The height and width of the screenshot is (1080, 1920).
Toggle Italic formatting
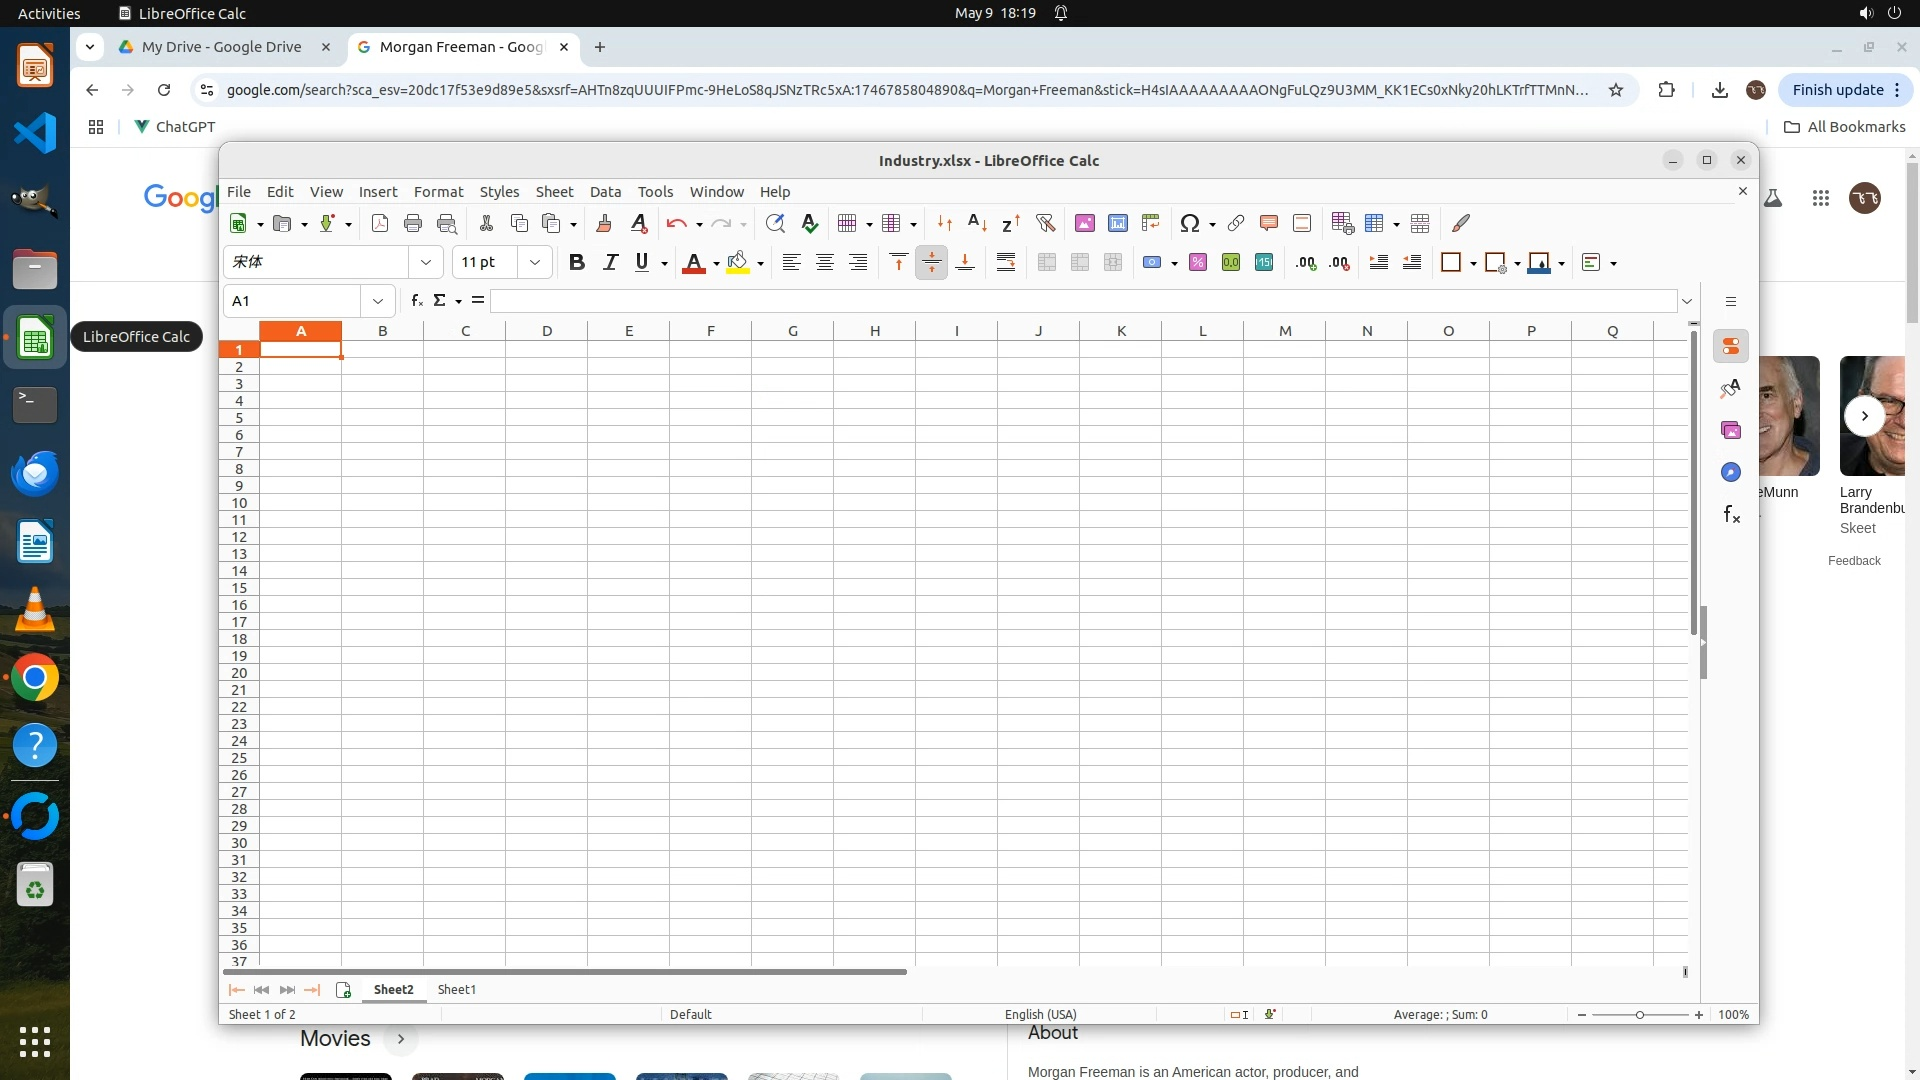click(x=610, y=262)
